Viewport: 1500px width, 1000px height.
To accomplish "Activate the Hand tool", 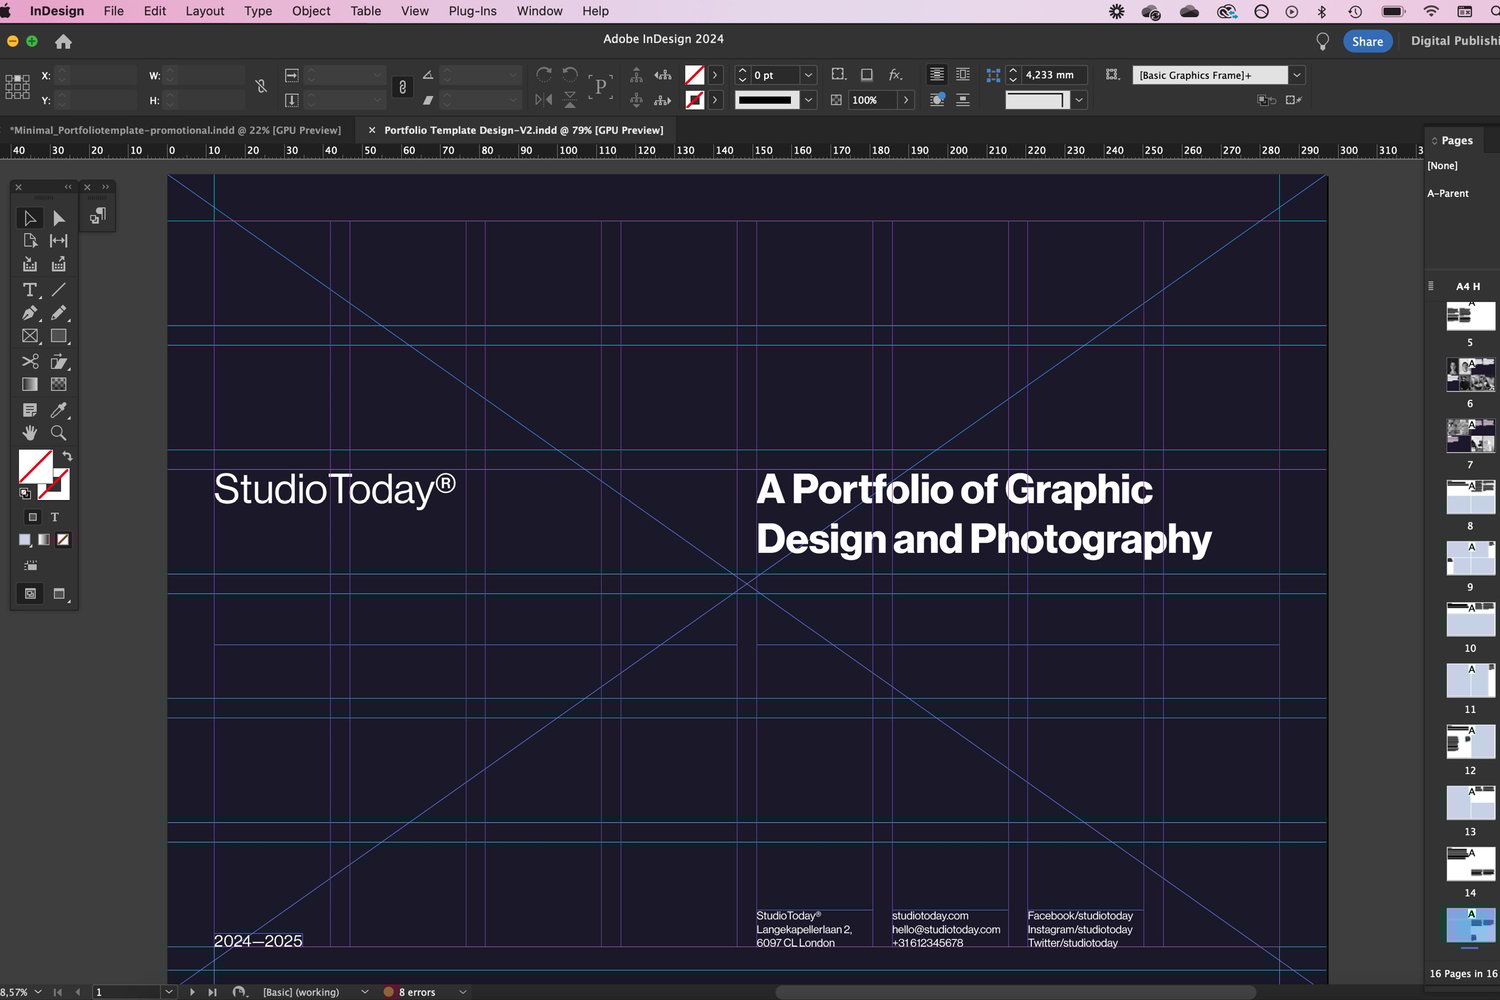I will pos(30,433).
